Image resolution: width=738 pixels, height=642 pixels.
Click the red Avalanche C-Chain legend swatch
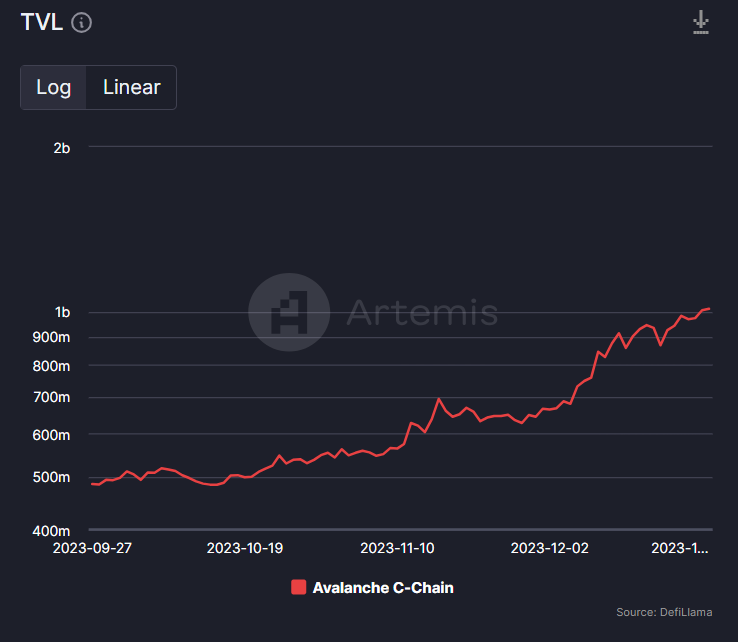pos(298,587)
